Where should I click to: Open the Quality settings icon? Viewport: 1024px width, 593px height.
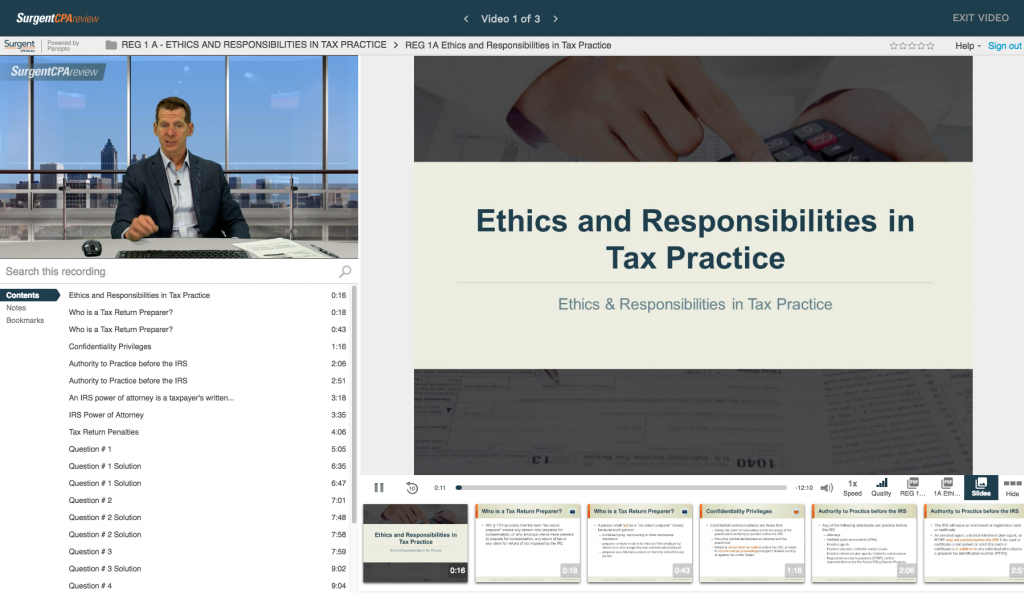click(x=881, y=487)
